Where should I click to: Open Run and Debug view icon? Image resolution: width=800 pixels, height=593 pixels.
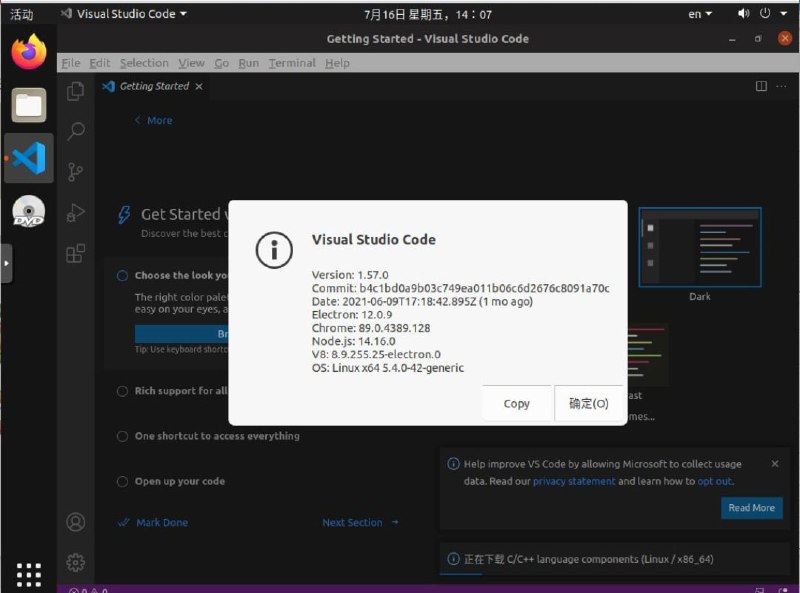(x=75, y=213)
